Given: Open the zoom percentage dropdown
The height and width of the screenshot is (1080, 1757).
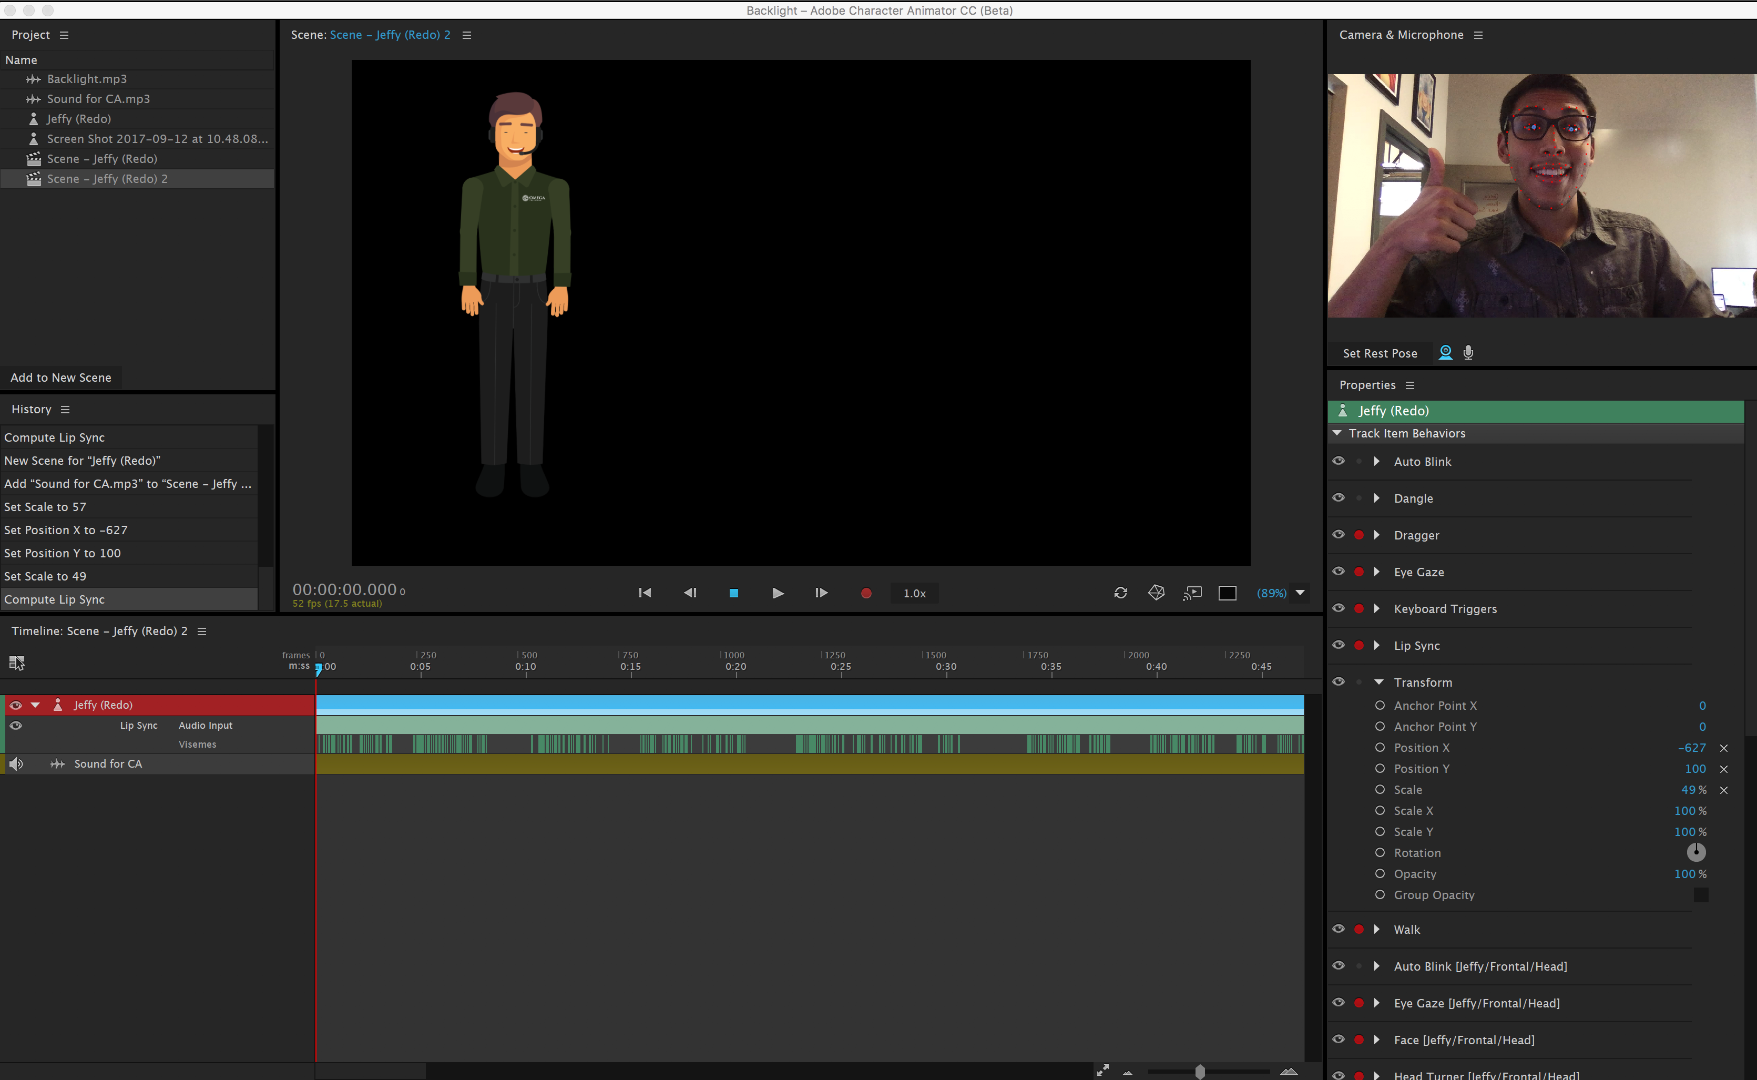Looking at the screenshot, I should pos(1300,593).
